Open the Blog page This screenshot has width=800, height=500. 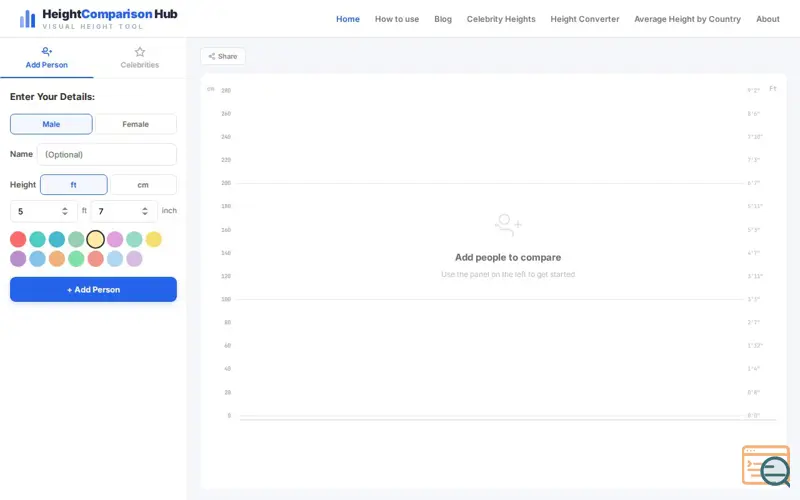coord(443,19)
